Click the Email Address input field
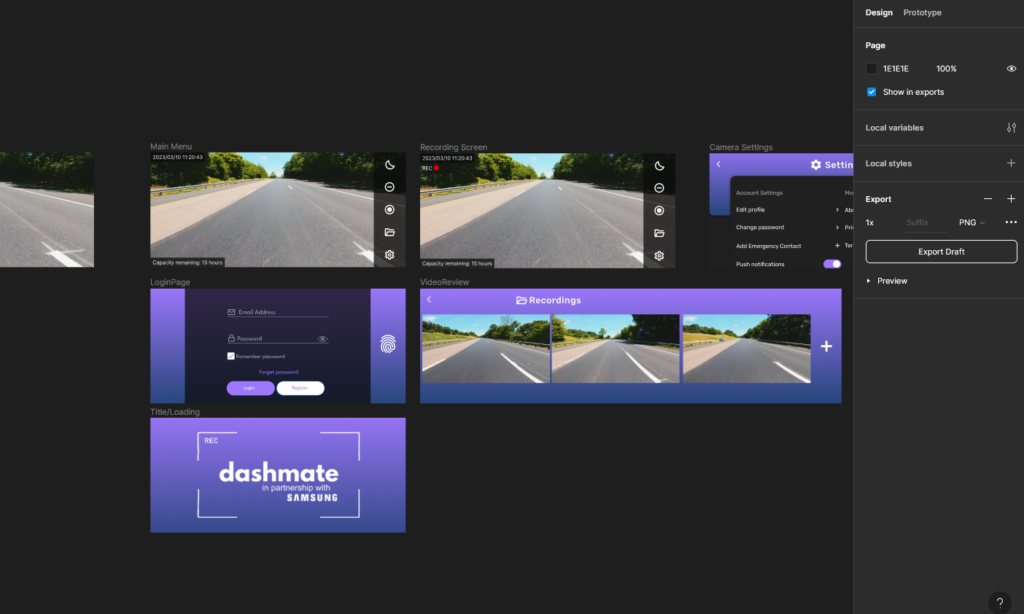 tap(278, 312)
